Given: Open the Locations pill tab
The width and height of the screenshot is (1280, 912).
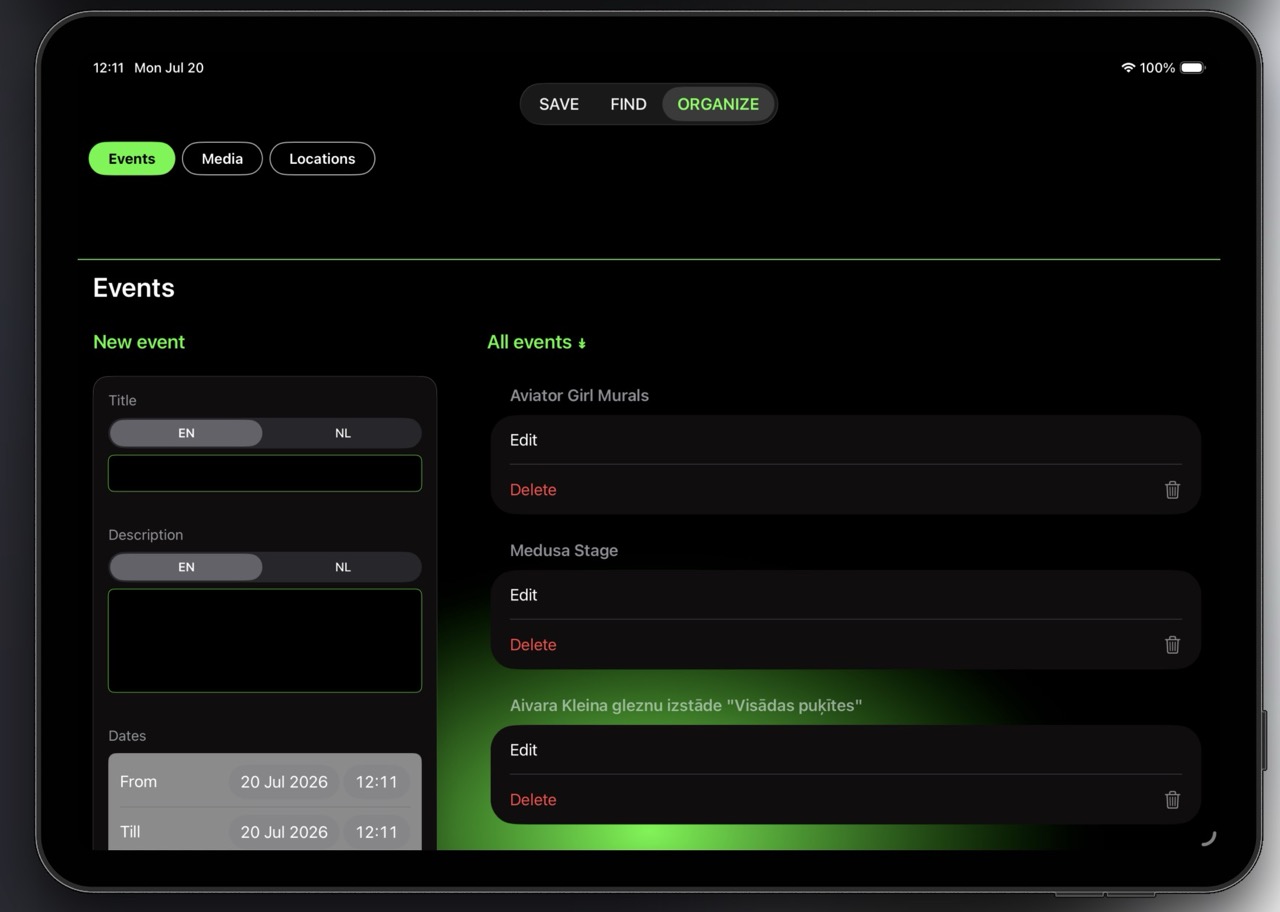Looking at the screenshot, I should tap(322, 159).
